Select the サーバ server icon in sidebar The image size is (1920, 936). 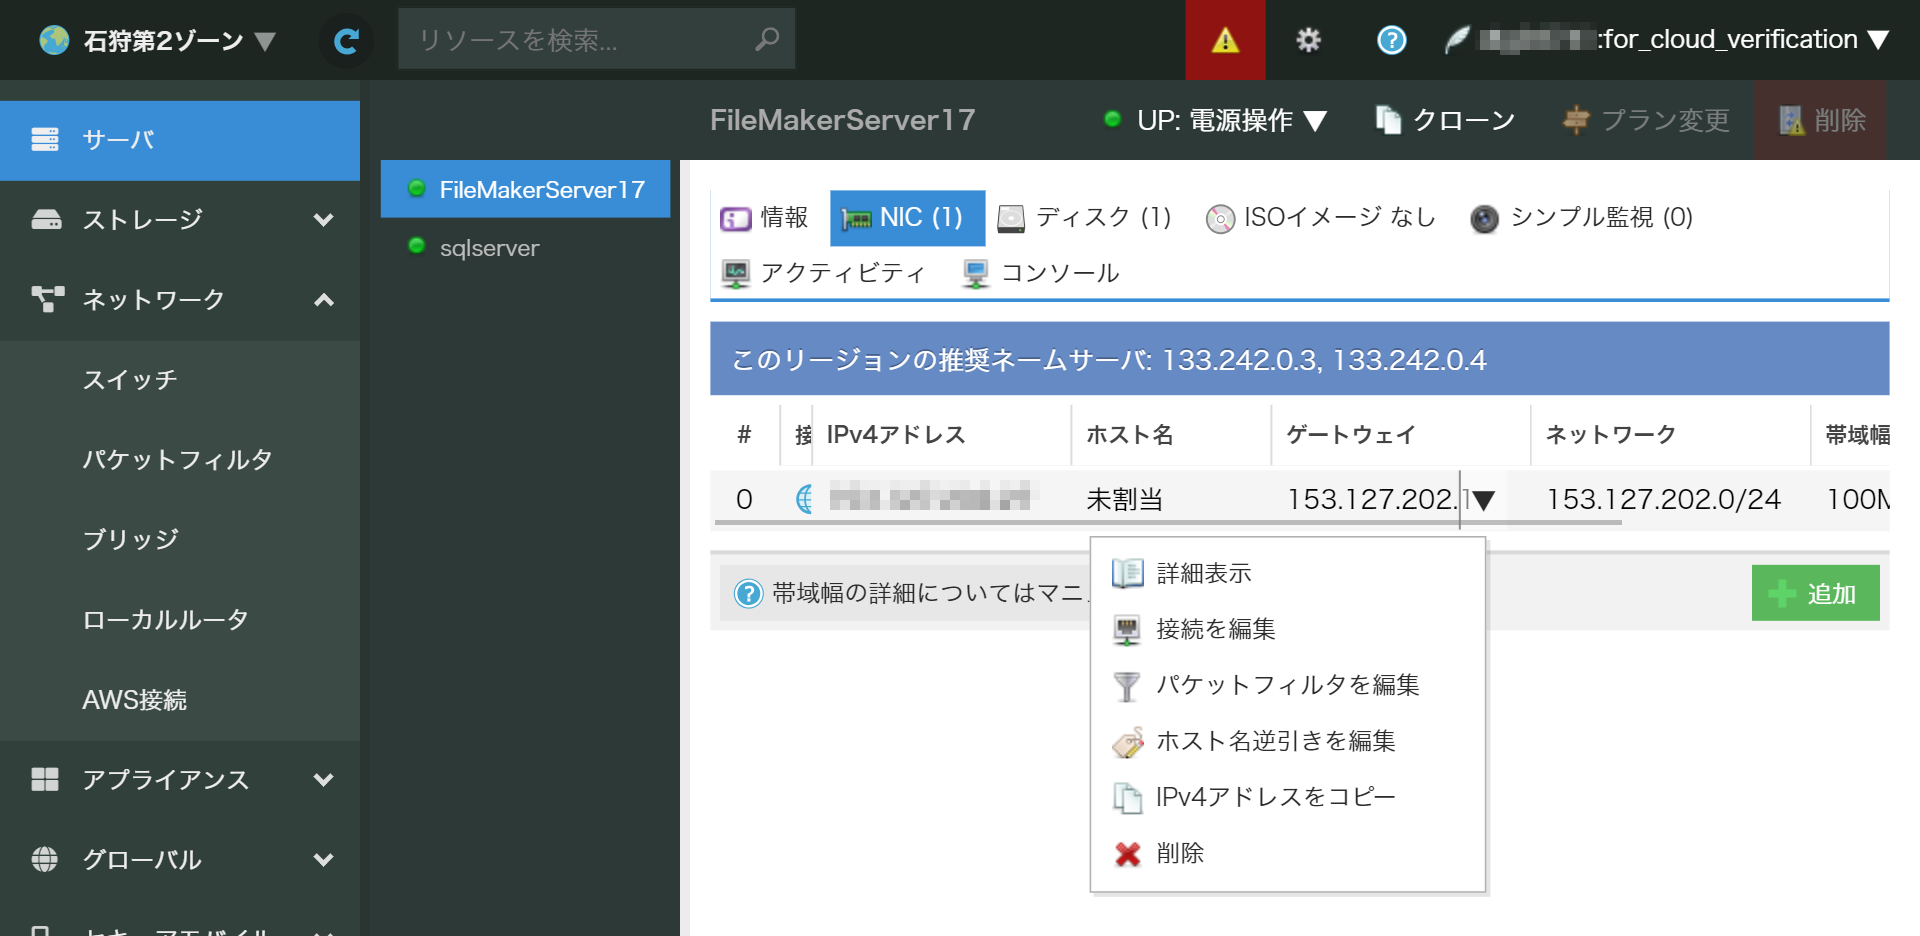tap(45, 140)
